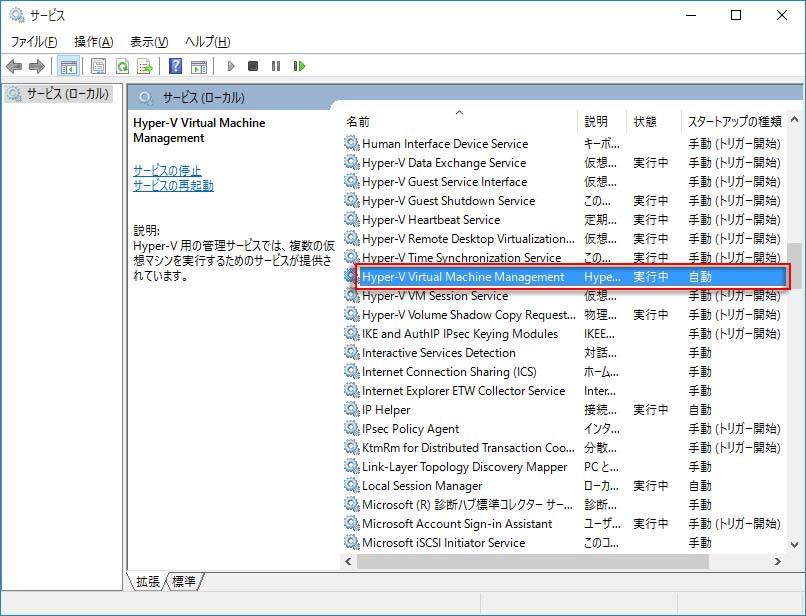Sort by the 説明 column header
This screenshot has width=806, height=616.
coord(602,121)
